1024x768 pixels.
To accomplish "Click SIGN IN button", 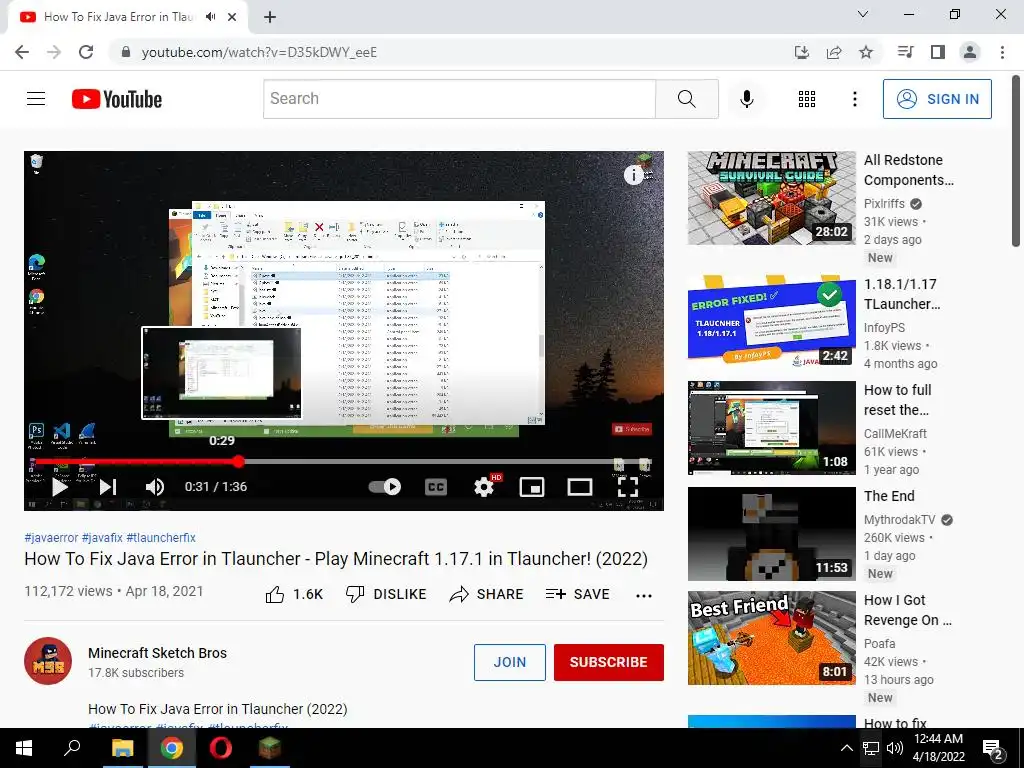I will point(937,99).
